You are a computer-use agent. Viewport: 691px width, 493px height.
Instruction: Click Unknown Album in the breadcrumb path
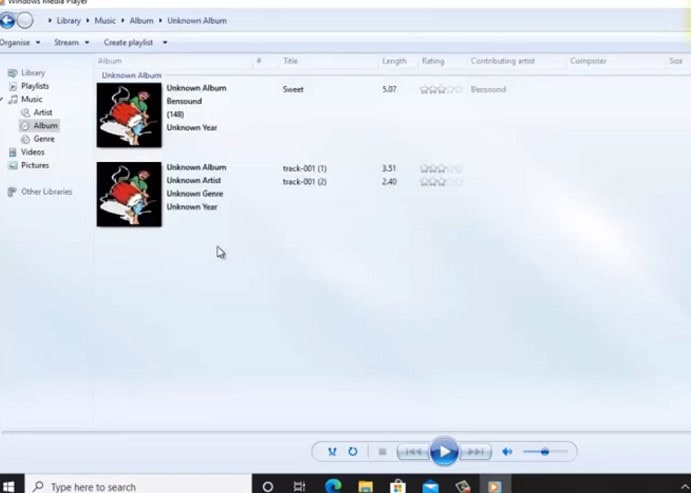[197, 20]
